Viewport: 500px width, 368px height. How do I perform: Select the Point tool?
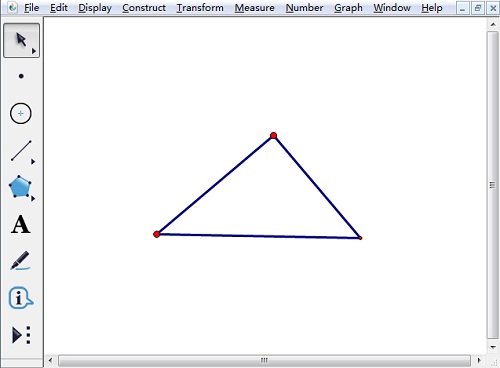click(x=21, y=76)
